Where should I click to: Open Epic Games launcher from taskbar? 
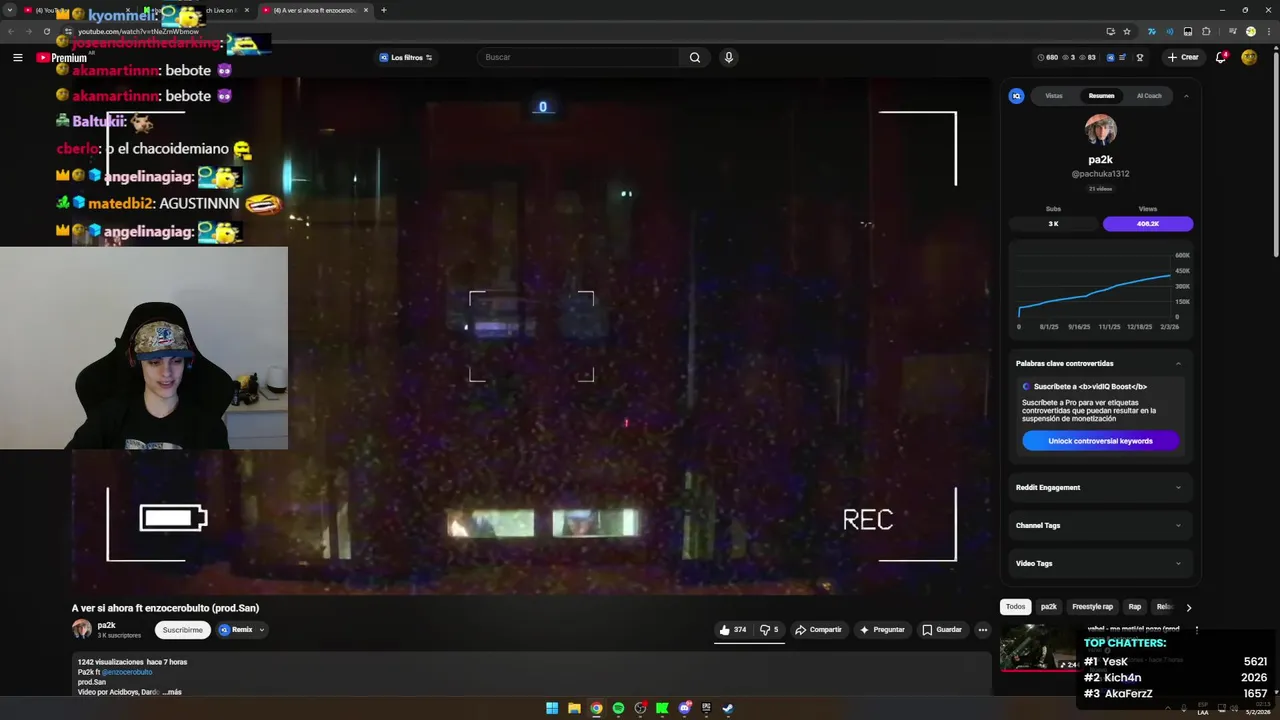(706, 708)
